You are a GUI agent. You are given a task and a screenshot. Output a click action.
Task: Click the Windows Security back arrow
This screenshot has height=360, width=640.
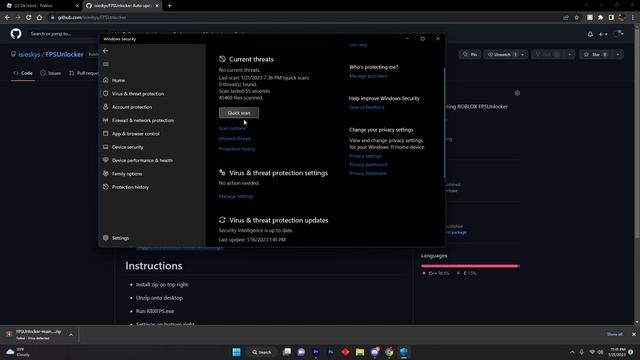point(106,51)
